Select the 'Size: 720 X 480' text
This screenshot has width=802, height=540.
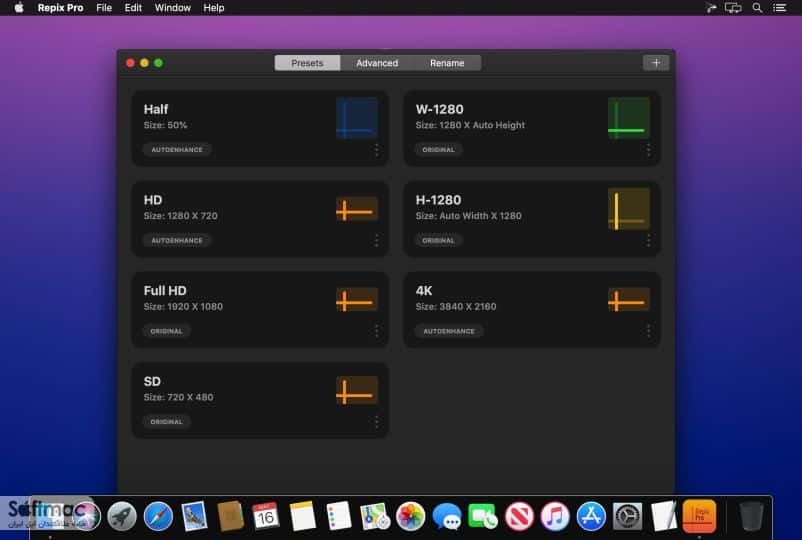tap(179, 397)
